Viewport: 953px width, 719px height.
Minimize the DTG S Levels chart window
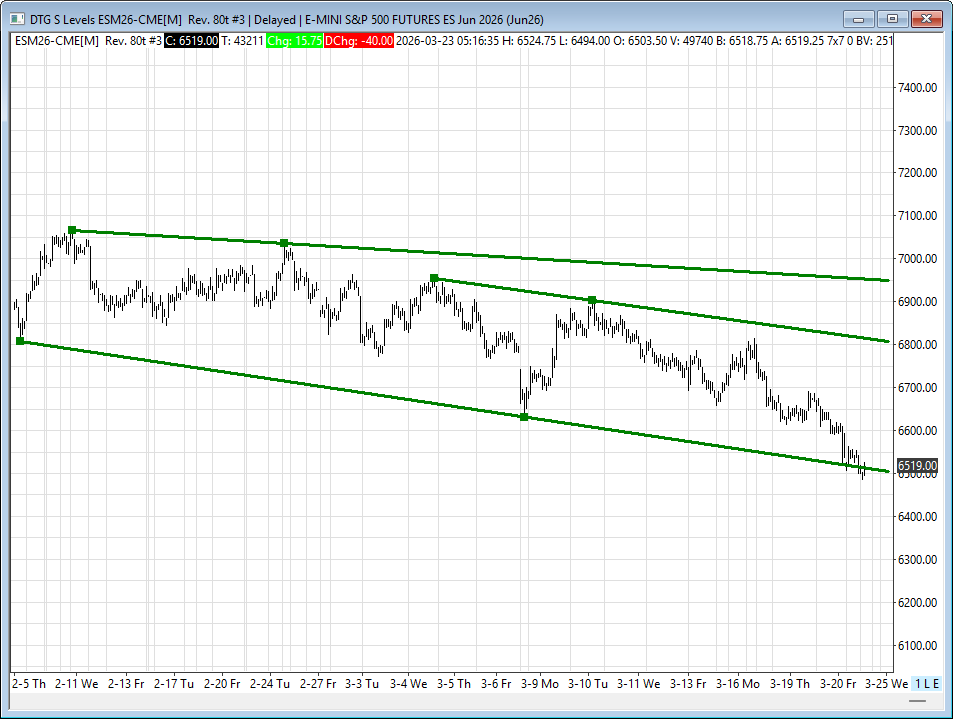pyautogui.click(x=859, y=19)
